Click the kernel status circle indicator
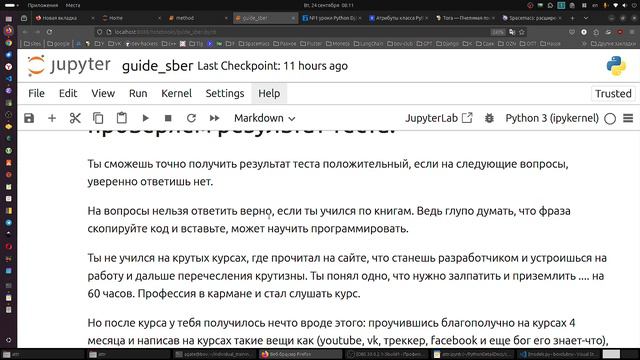This screenshot has width=640, height=360. 610,119
